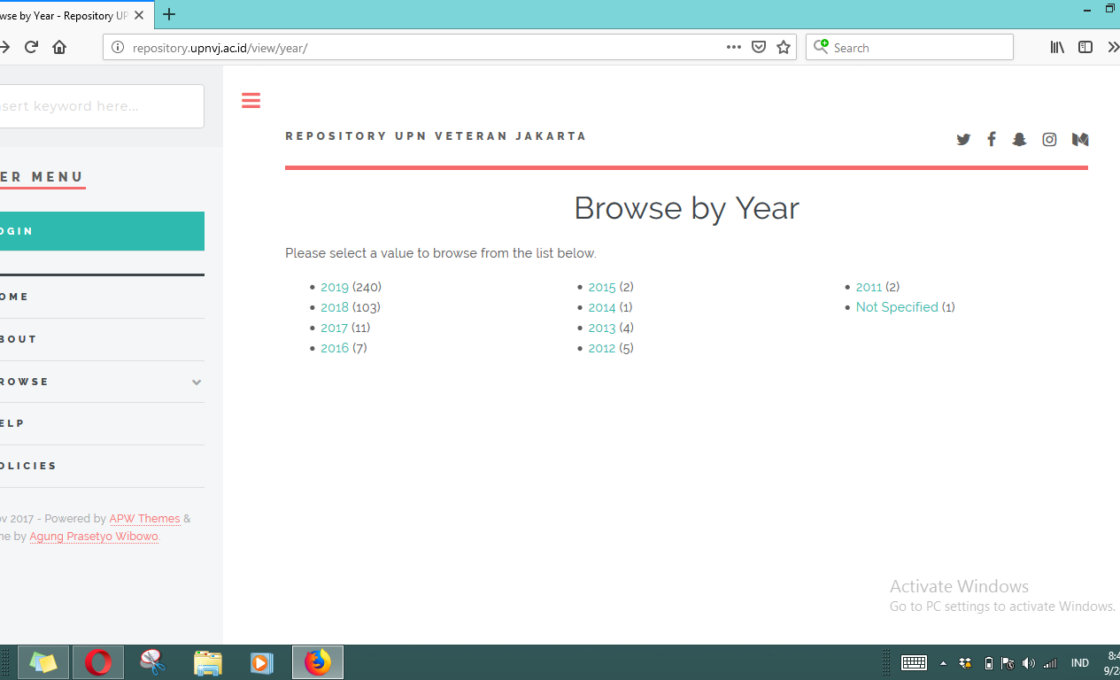
Task: Open the Facebook social icon
Action: tap(991, 140)
